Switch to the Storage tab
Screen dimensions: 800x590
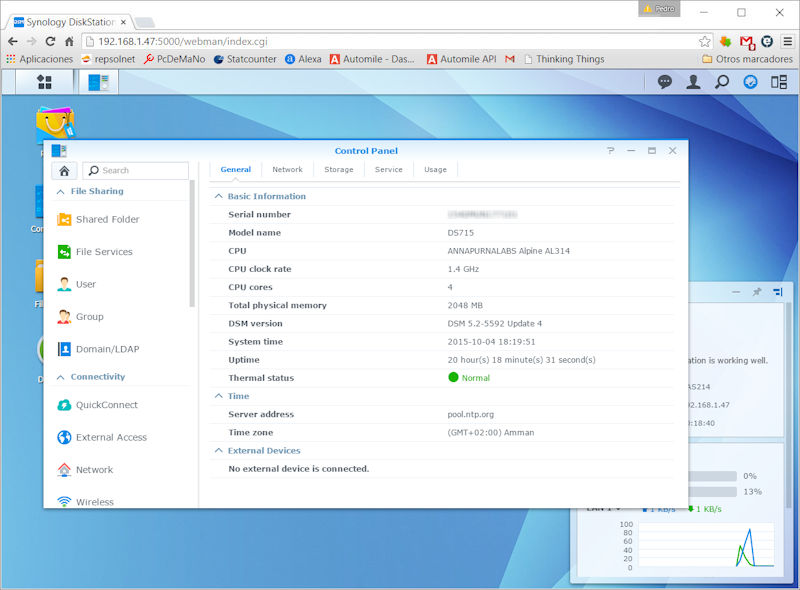339,169
